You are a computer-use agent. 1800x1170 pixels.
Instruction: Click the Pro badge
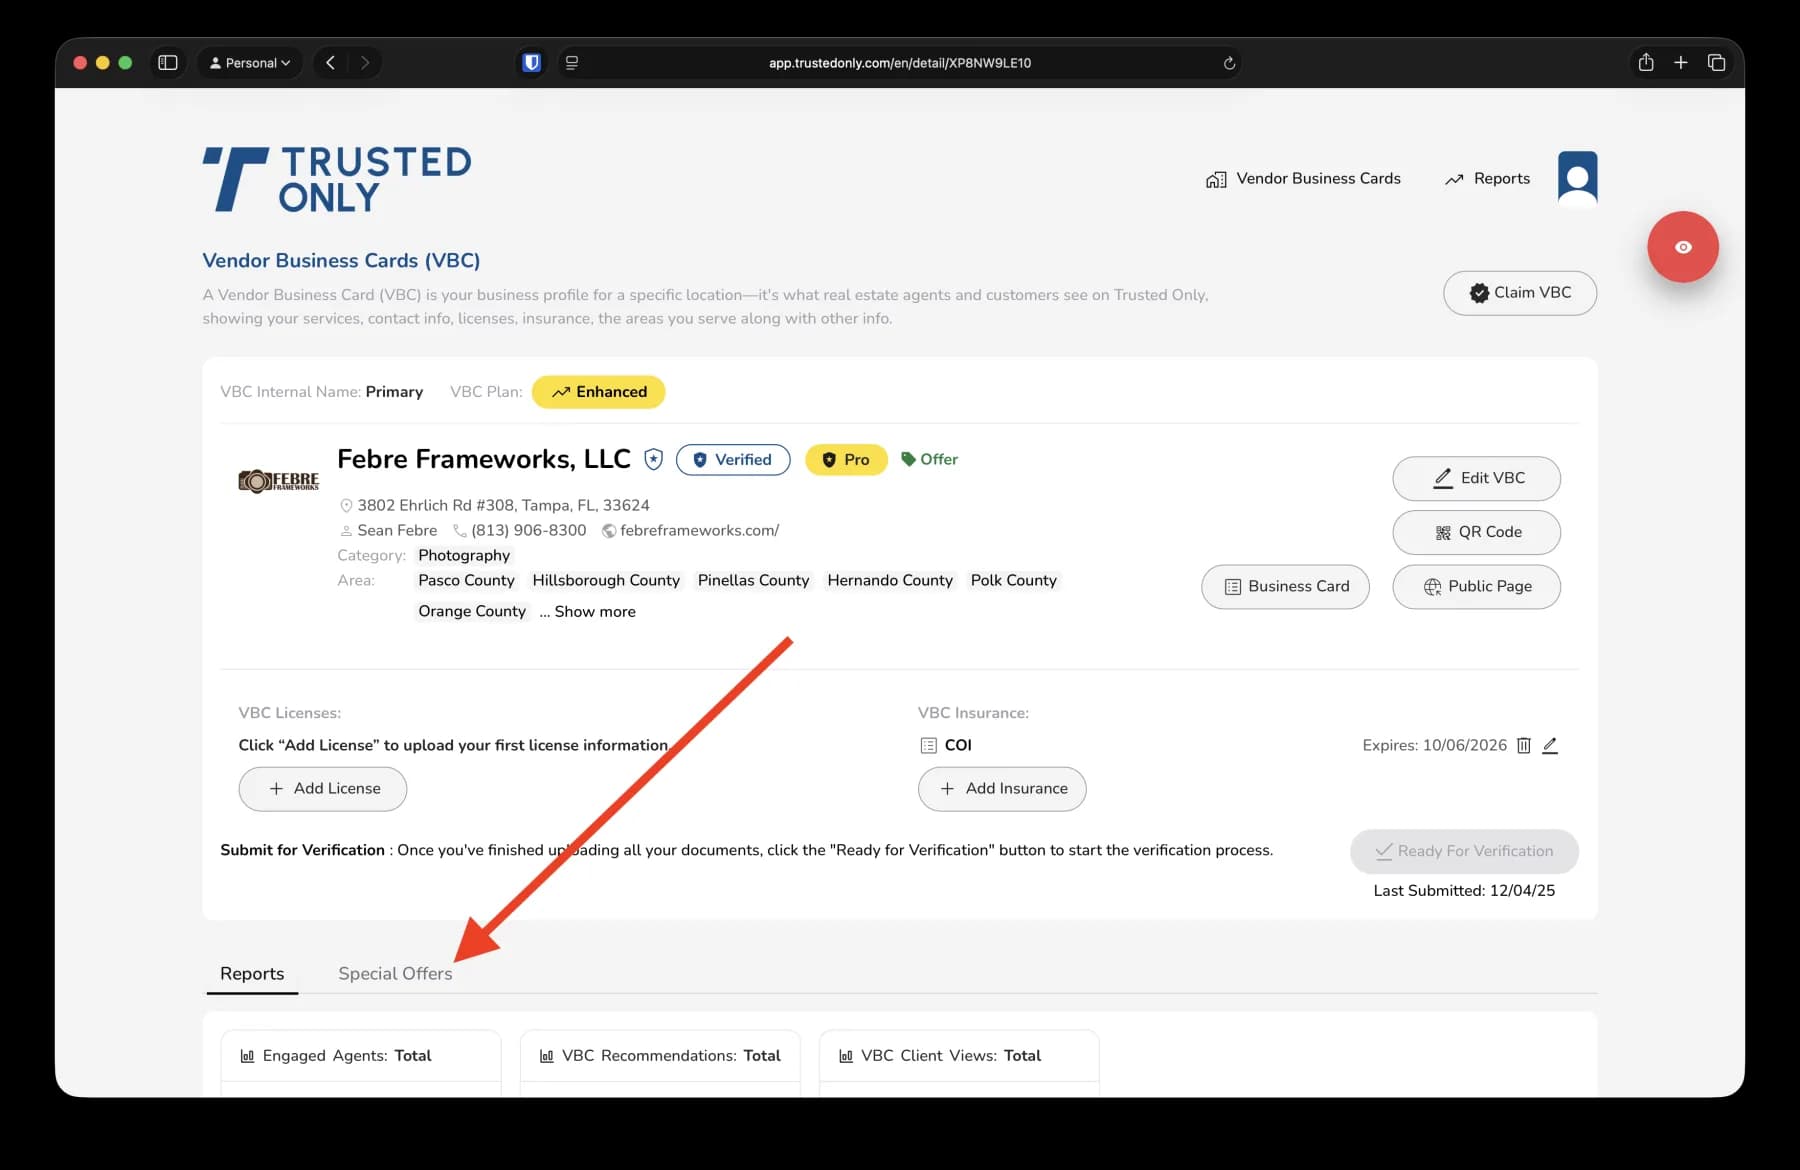tap(846, 460)
